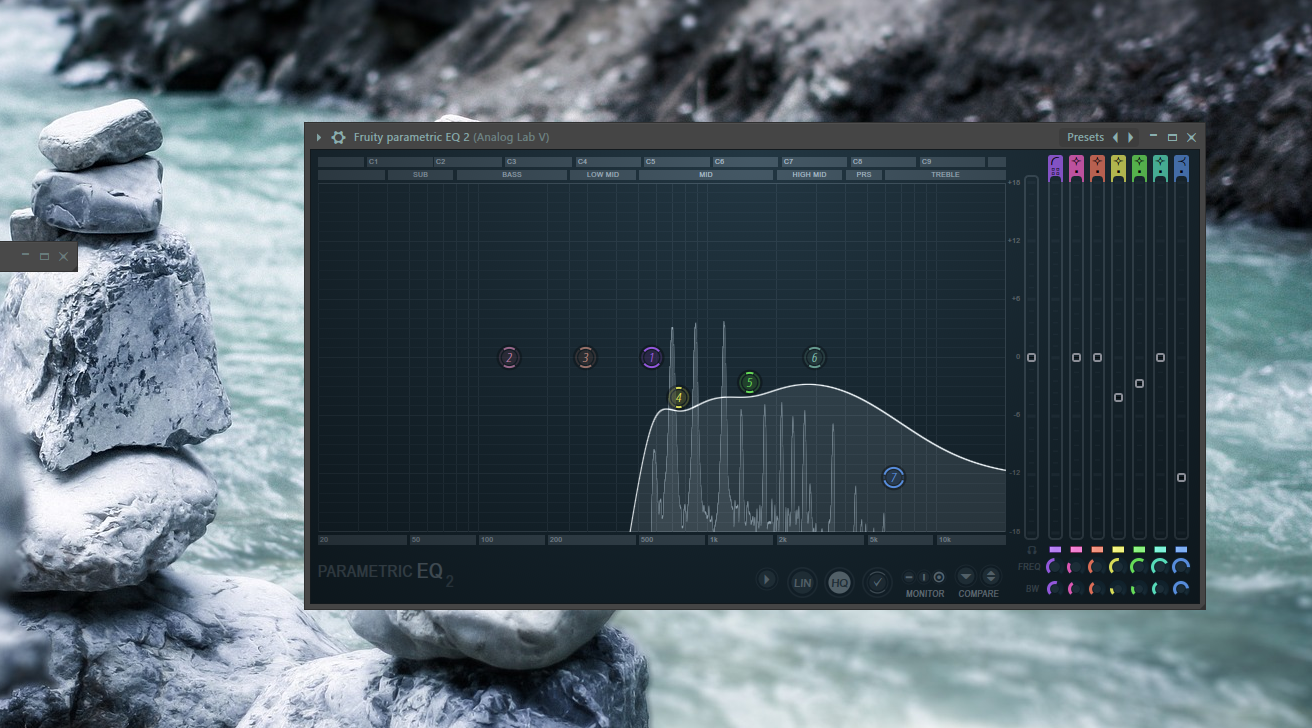Click blue band 7 FREQ knob
Screen dimensions: 1312x728
click(x=1181, y=566)
